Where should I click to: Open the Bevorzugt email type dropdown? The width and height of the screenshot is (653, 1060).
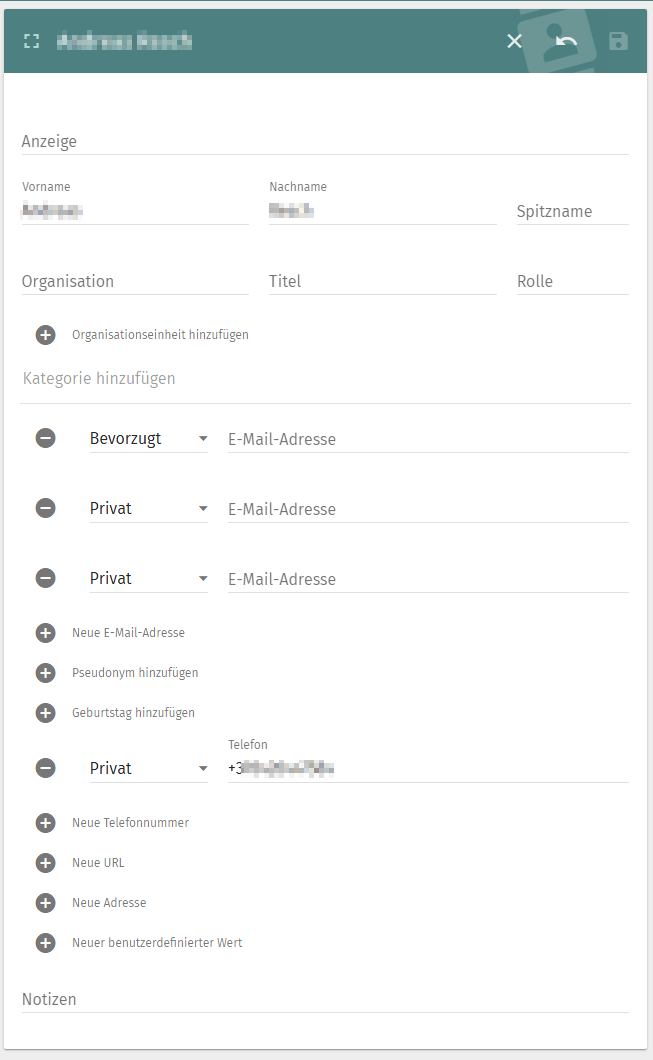[148, 439]
